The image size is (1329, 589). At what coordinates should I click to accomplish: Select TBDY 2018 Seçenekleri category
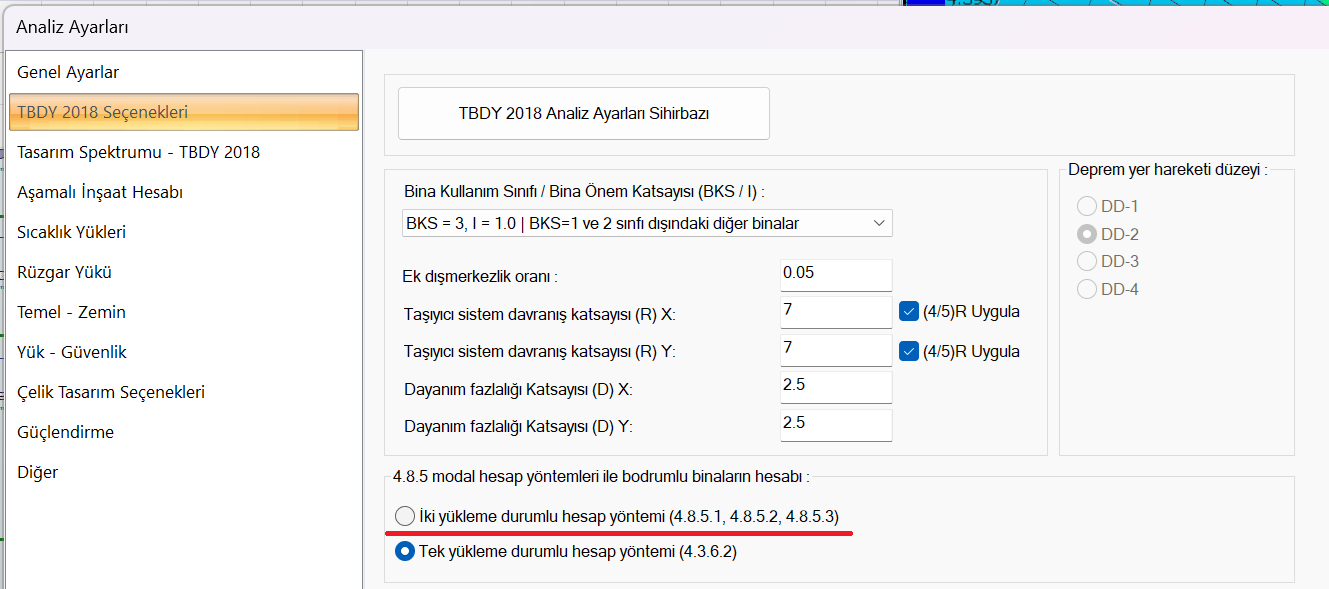pyautogui.click(x=102, y=112)
